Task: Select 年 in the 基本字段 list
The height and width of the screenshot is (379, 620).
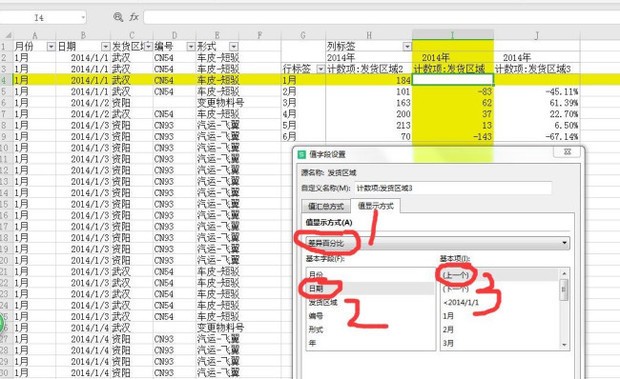Action: pos(370,343)
